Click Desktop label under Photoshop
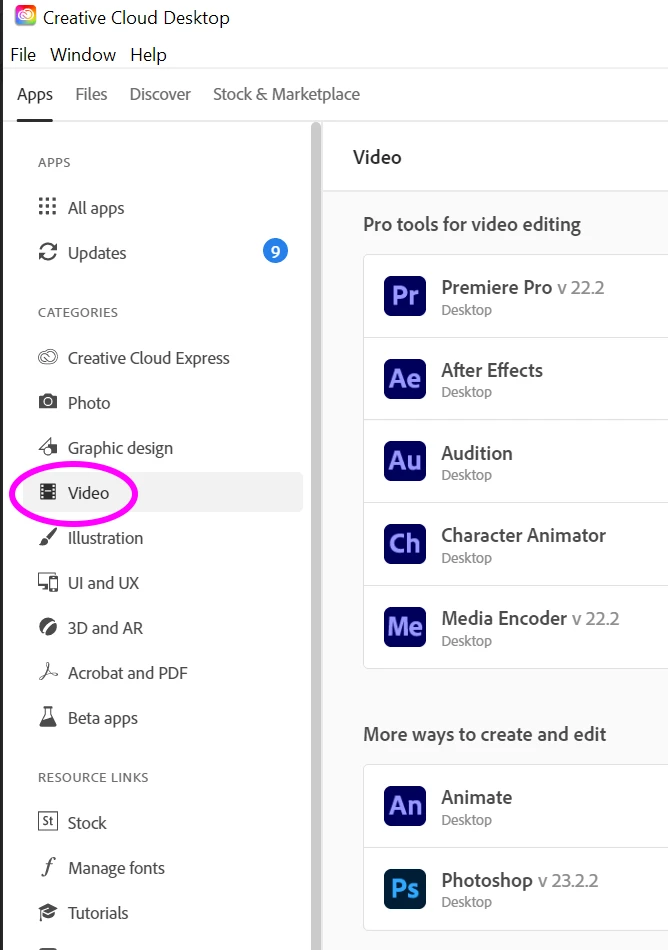This screenshot has width=668, height=950. pyautogui.click(x=466, y=902)
